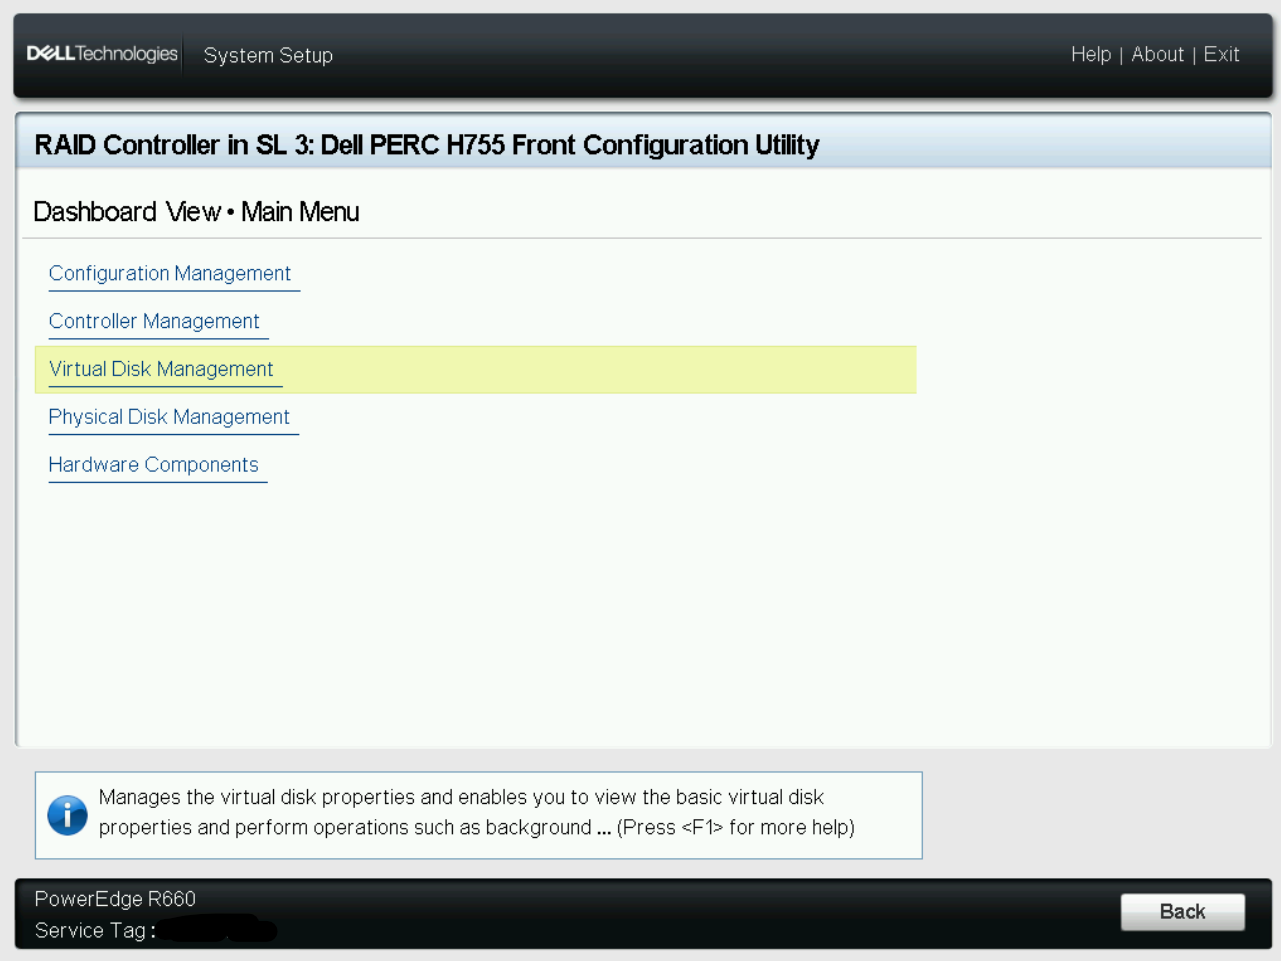Open Help in the top bar
Image resolution: width=1281 pixels, height=961 pixels.
[1090, 55]
